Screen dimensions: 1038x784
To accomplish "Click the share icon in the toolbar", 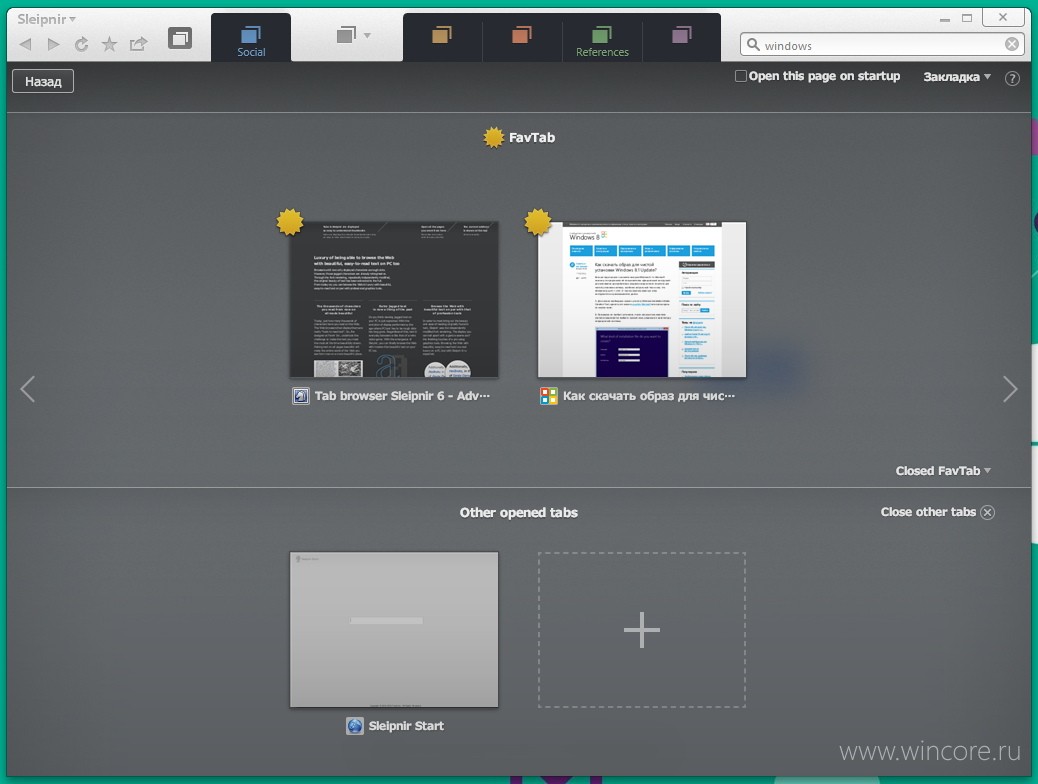I will [x=138, y=44].
